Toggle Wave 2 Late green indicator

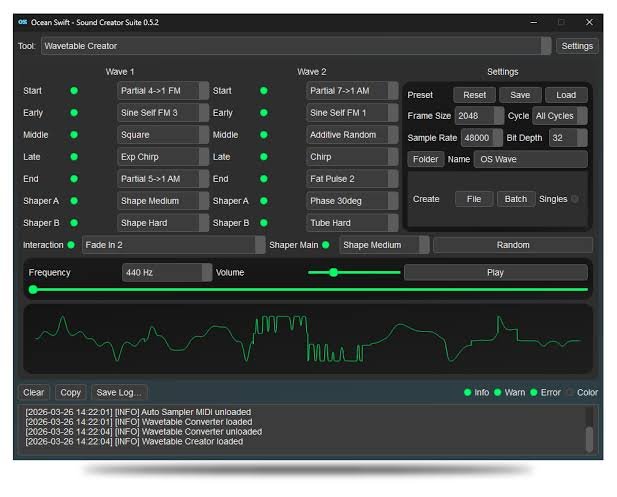pyautogui.click(x=264, y=157)
